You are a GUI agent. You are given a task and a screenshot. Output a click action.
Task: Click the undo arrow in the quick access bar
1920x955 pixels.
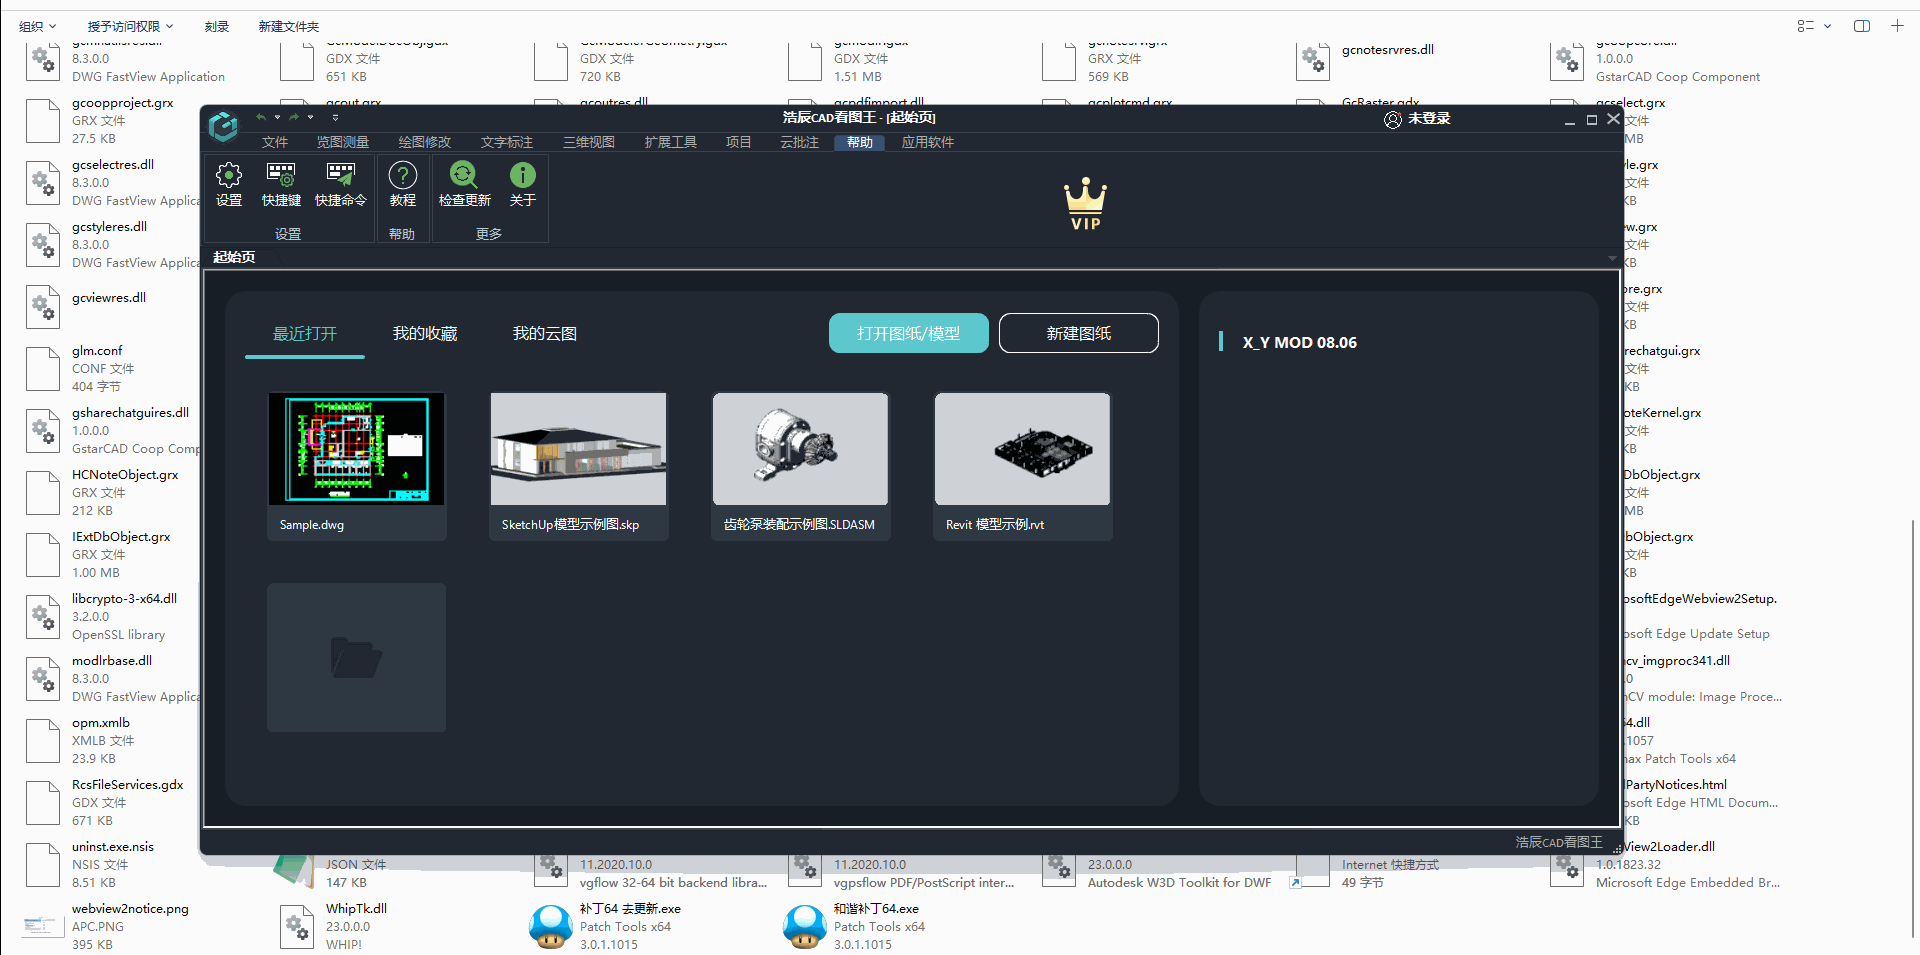point(261,117)
